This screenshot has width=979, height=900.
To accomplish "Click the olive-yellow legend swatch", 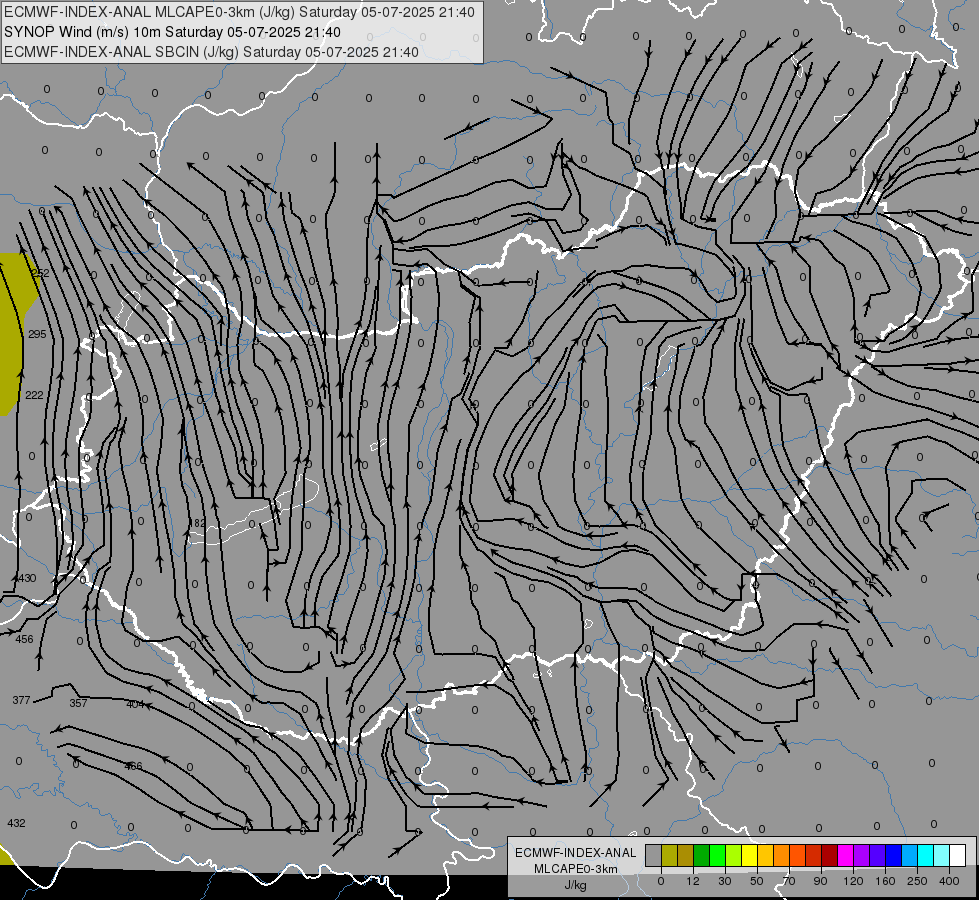I will tap(669, 855).
